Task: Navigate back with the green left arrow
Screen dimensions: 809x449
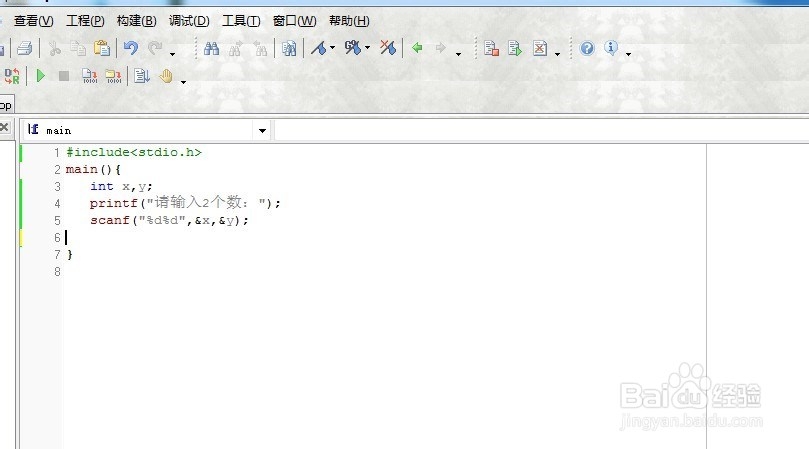Action: click(417, 48)
